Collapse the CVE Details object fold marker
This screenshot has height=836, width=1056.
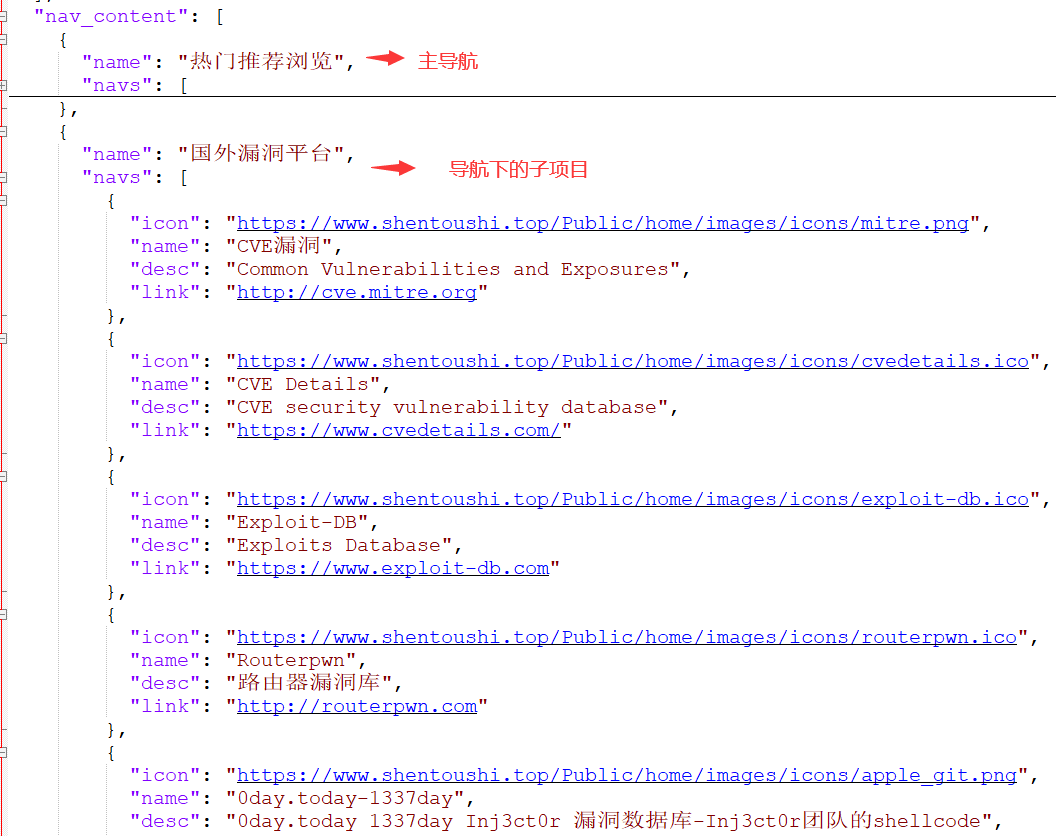click(x=3, y=338)
